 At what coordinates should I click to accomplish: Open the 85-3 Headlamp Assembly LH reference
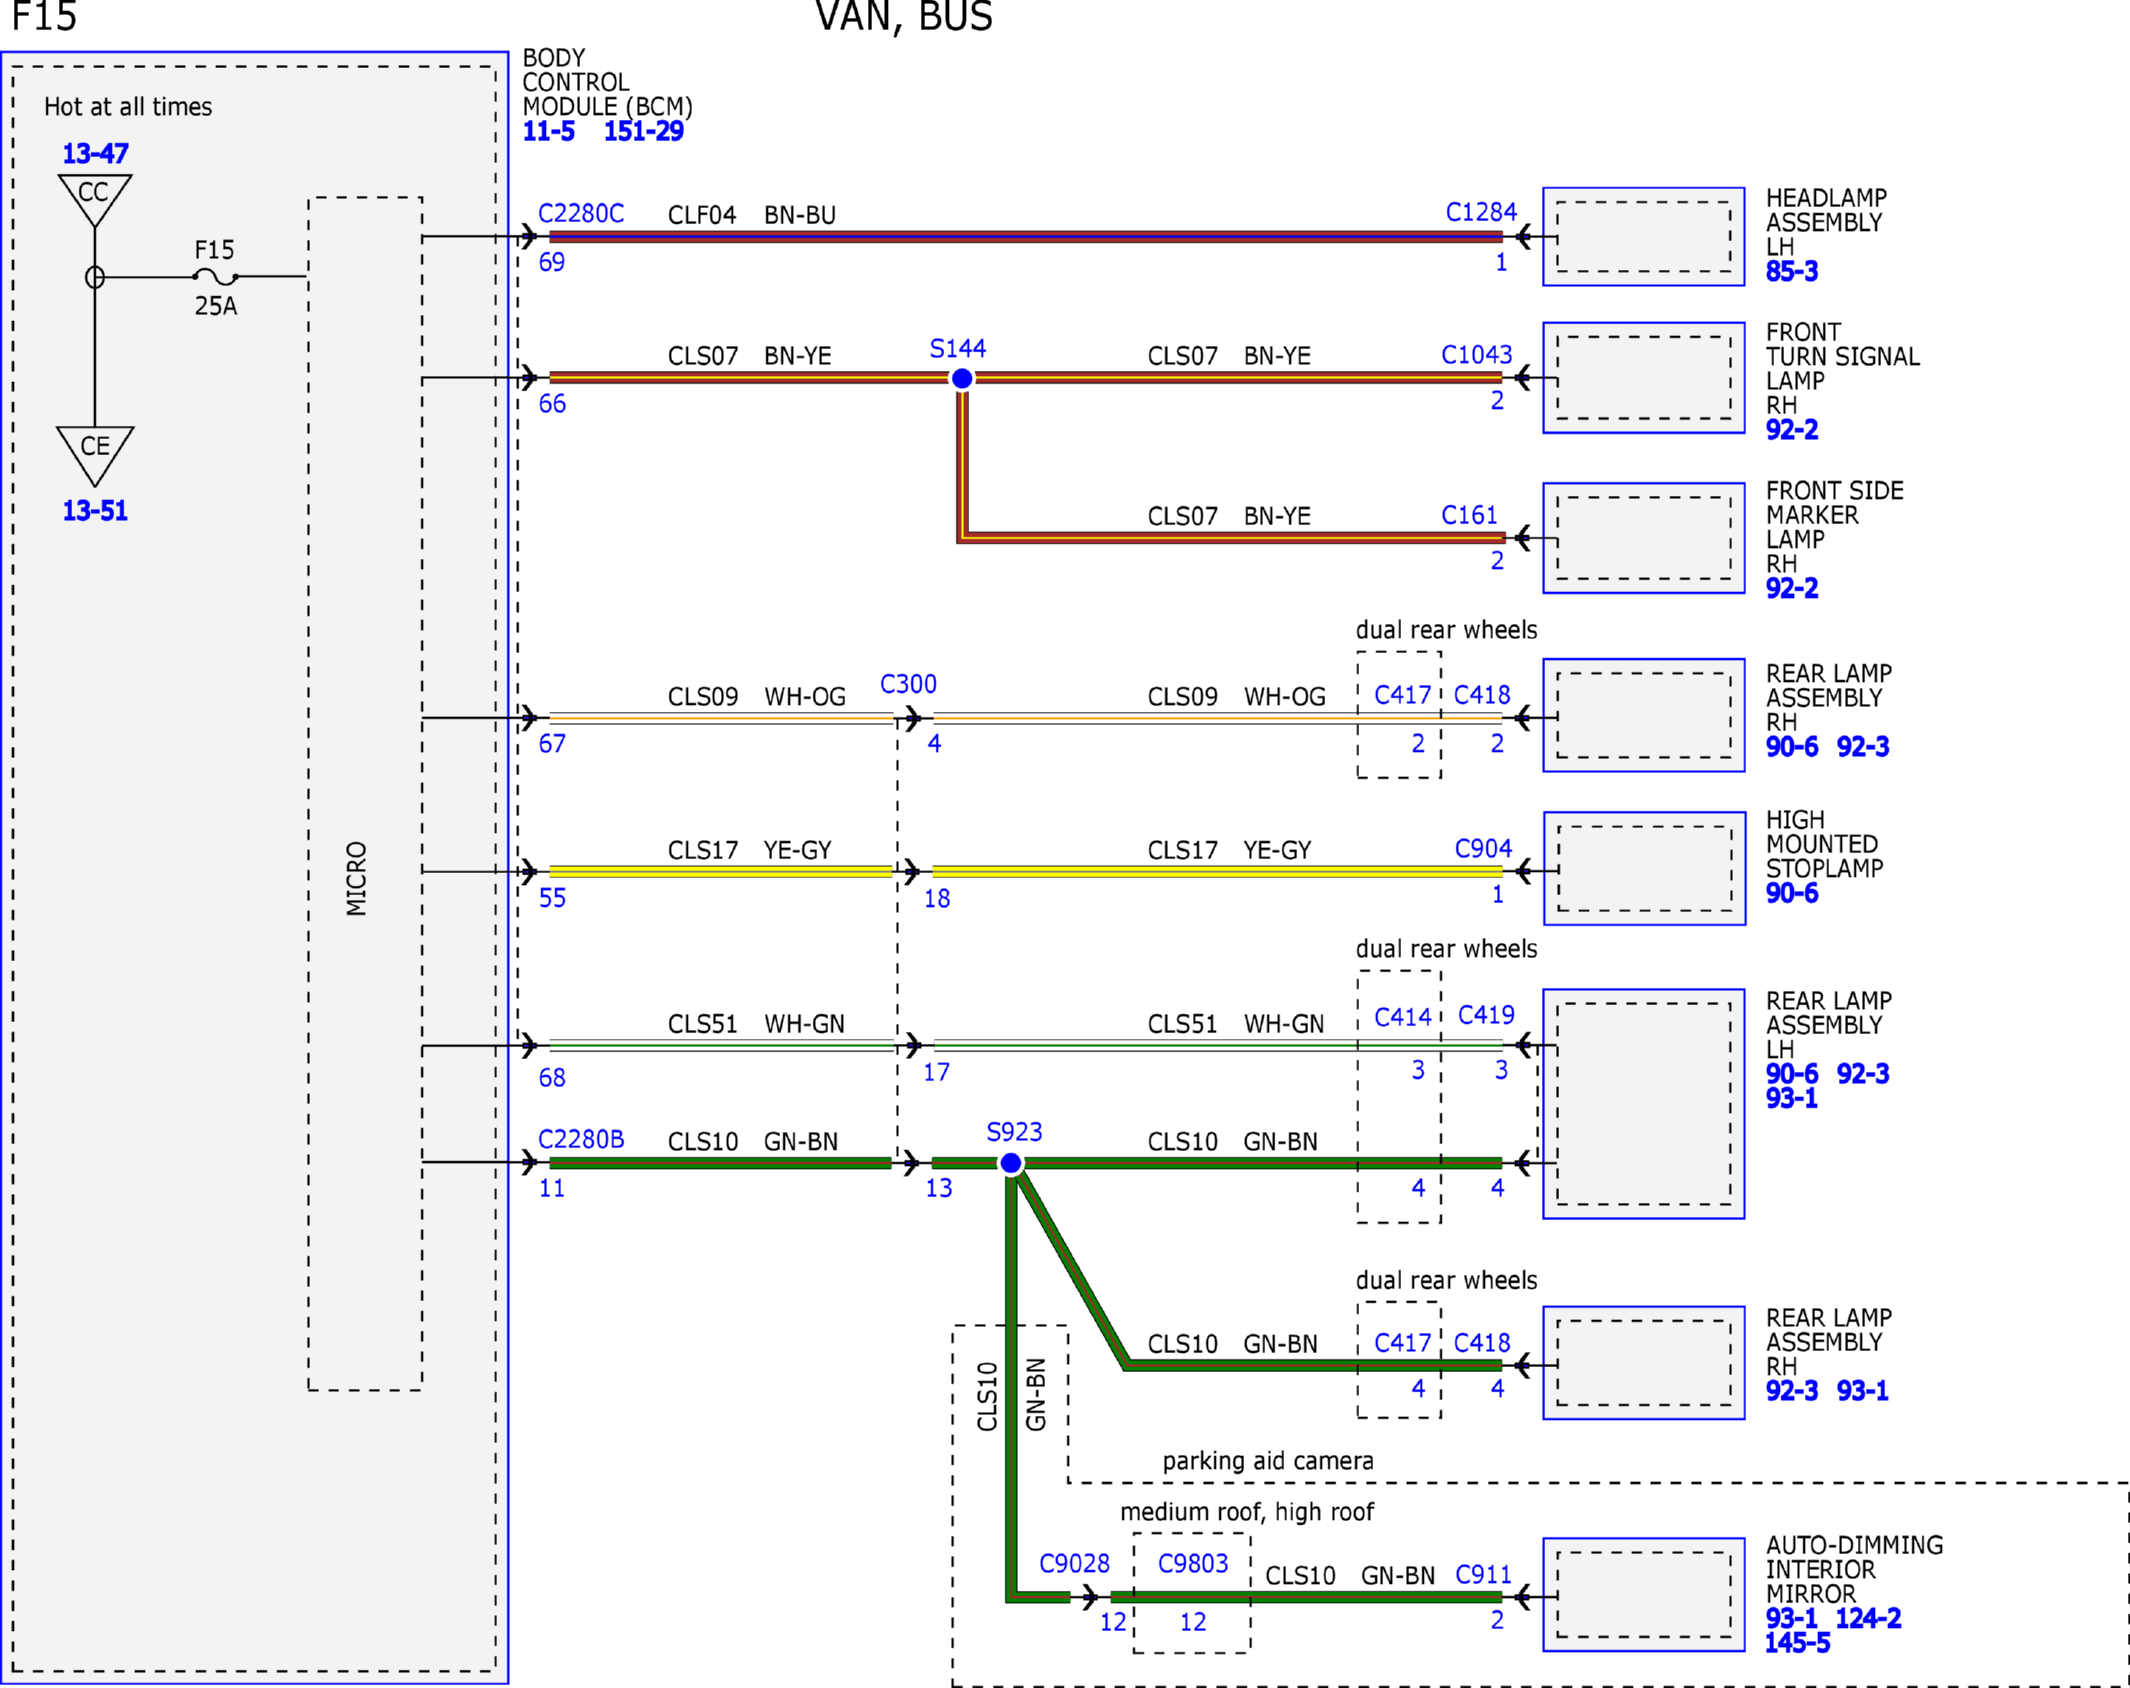pyautogui.click(x=1791, y=271)
